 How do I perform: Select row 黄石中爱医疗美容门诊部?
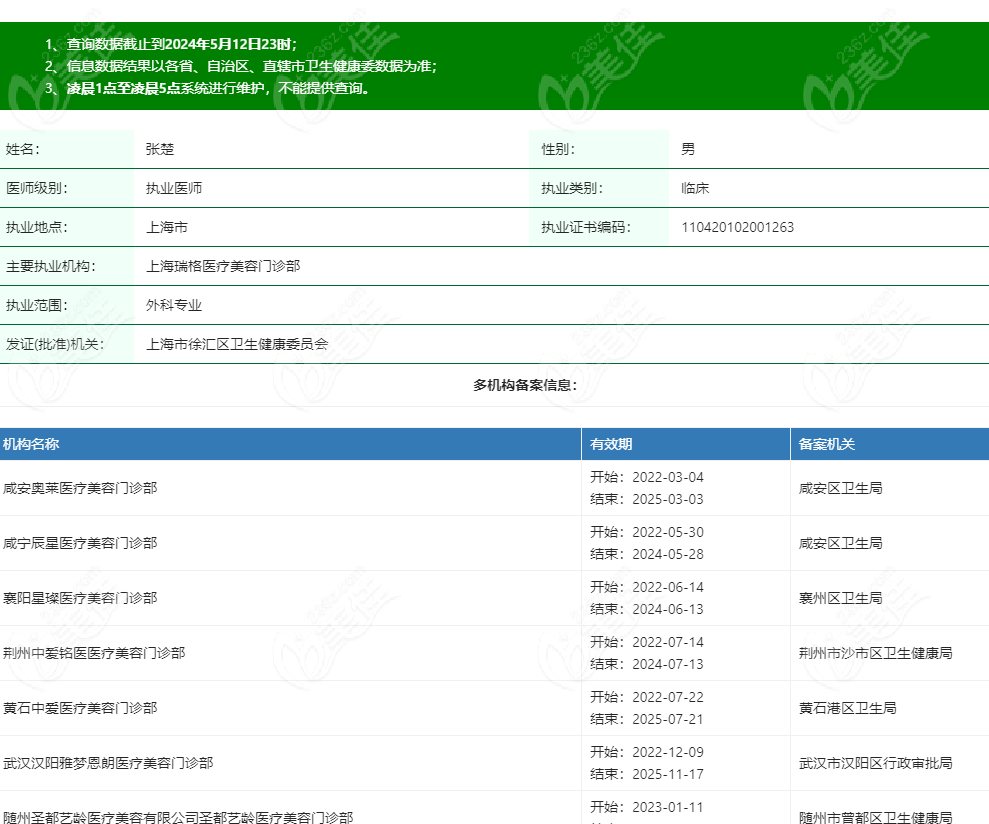(494, 708)
